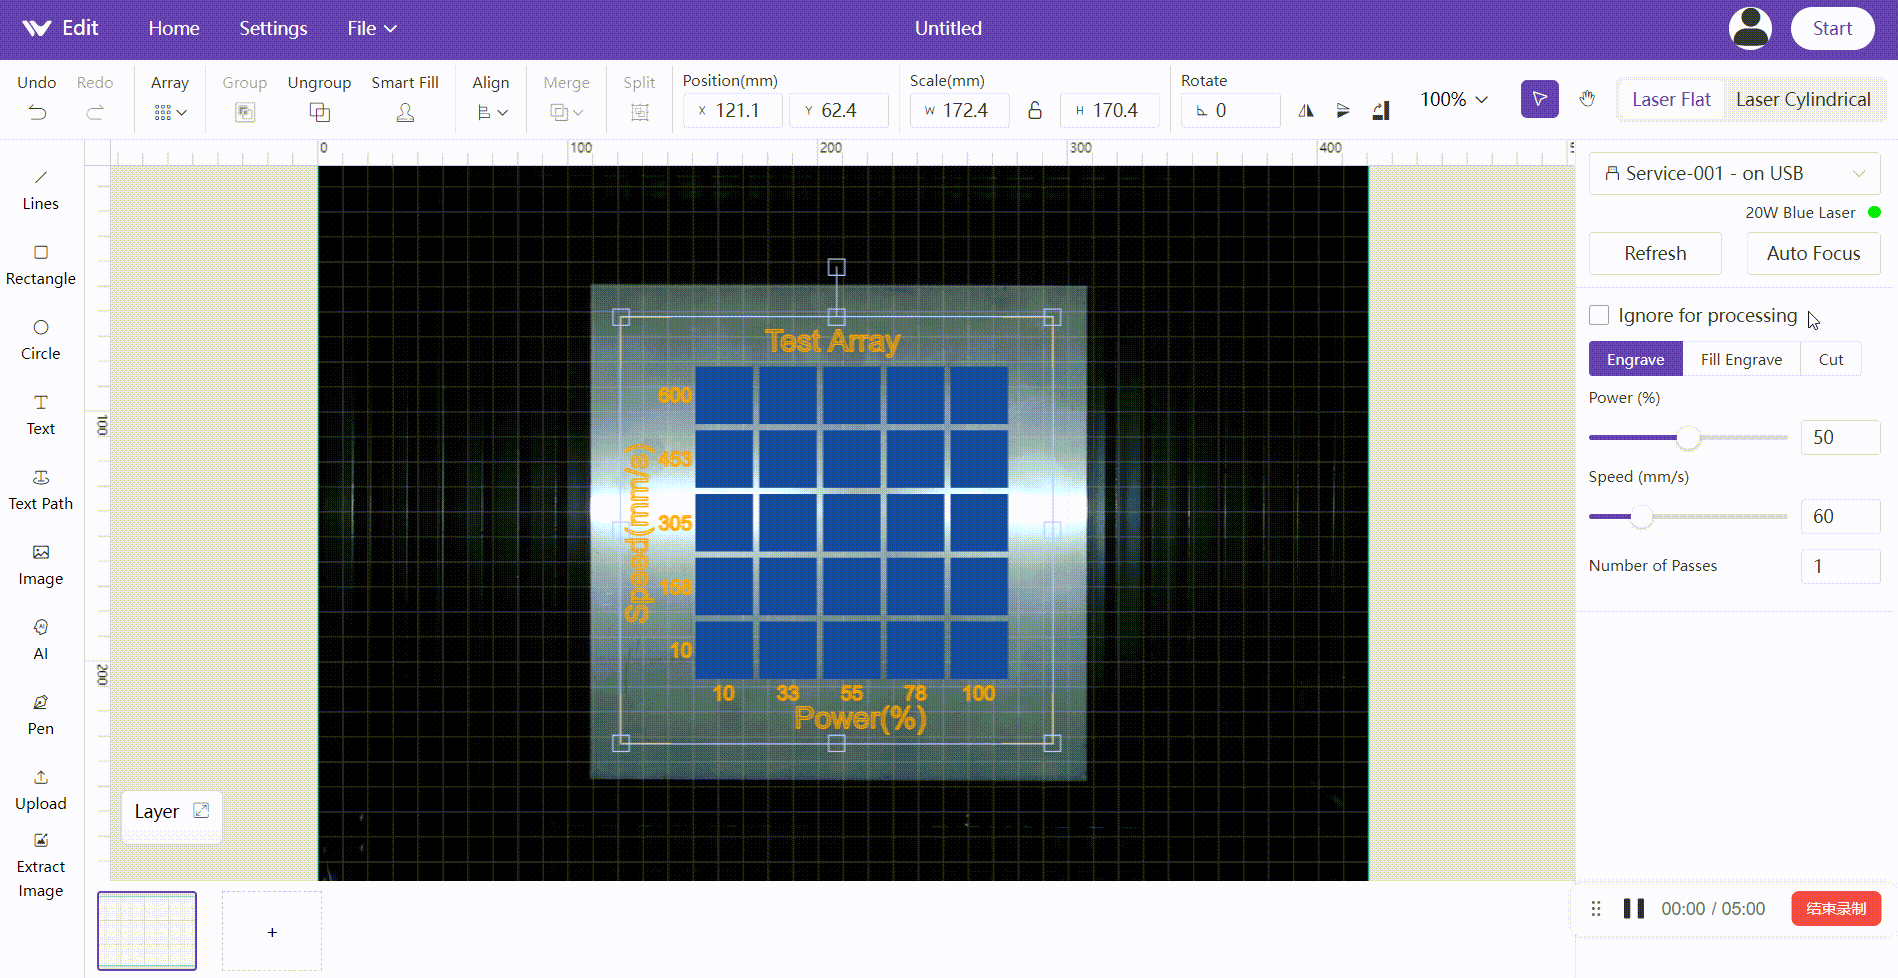Open the Settings menu
The image size is (1898, 978).
point(273,28)
